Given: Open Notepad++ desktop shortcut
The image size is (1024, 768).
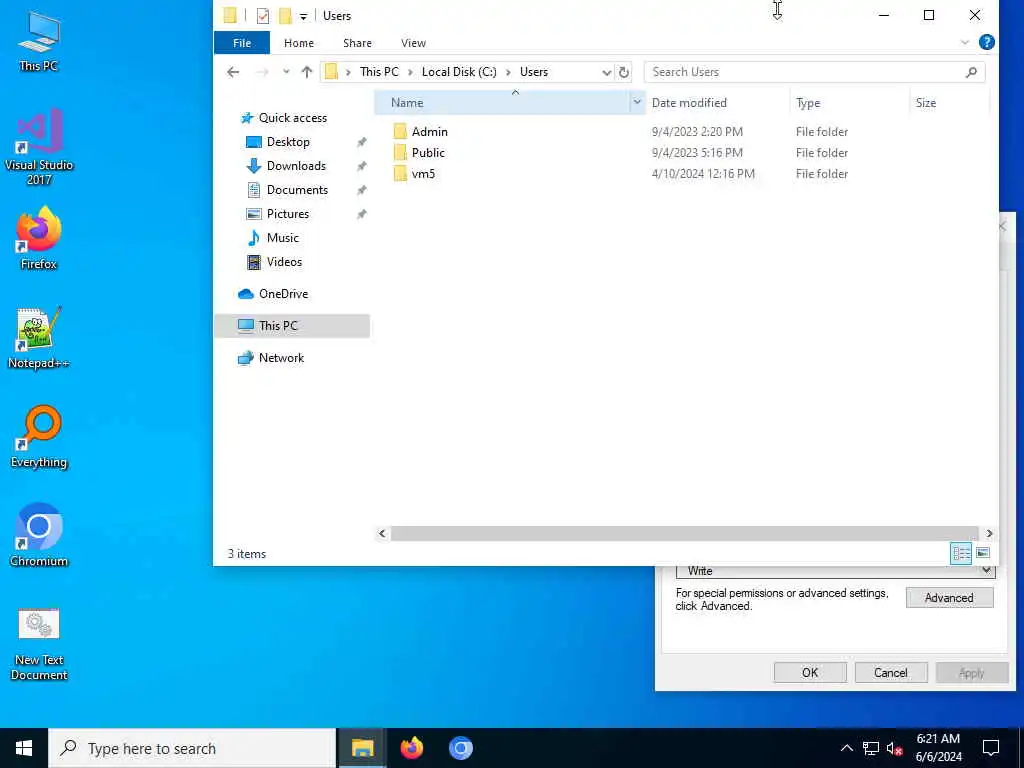Looking at the screenshot, I should (x=39, y=338).
